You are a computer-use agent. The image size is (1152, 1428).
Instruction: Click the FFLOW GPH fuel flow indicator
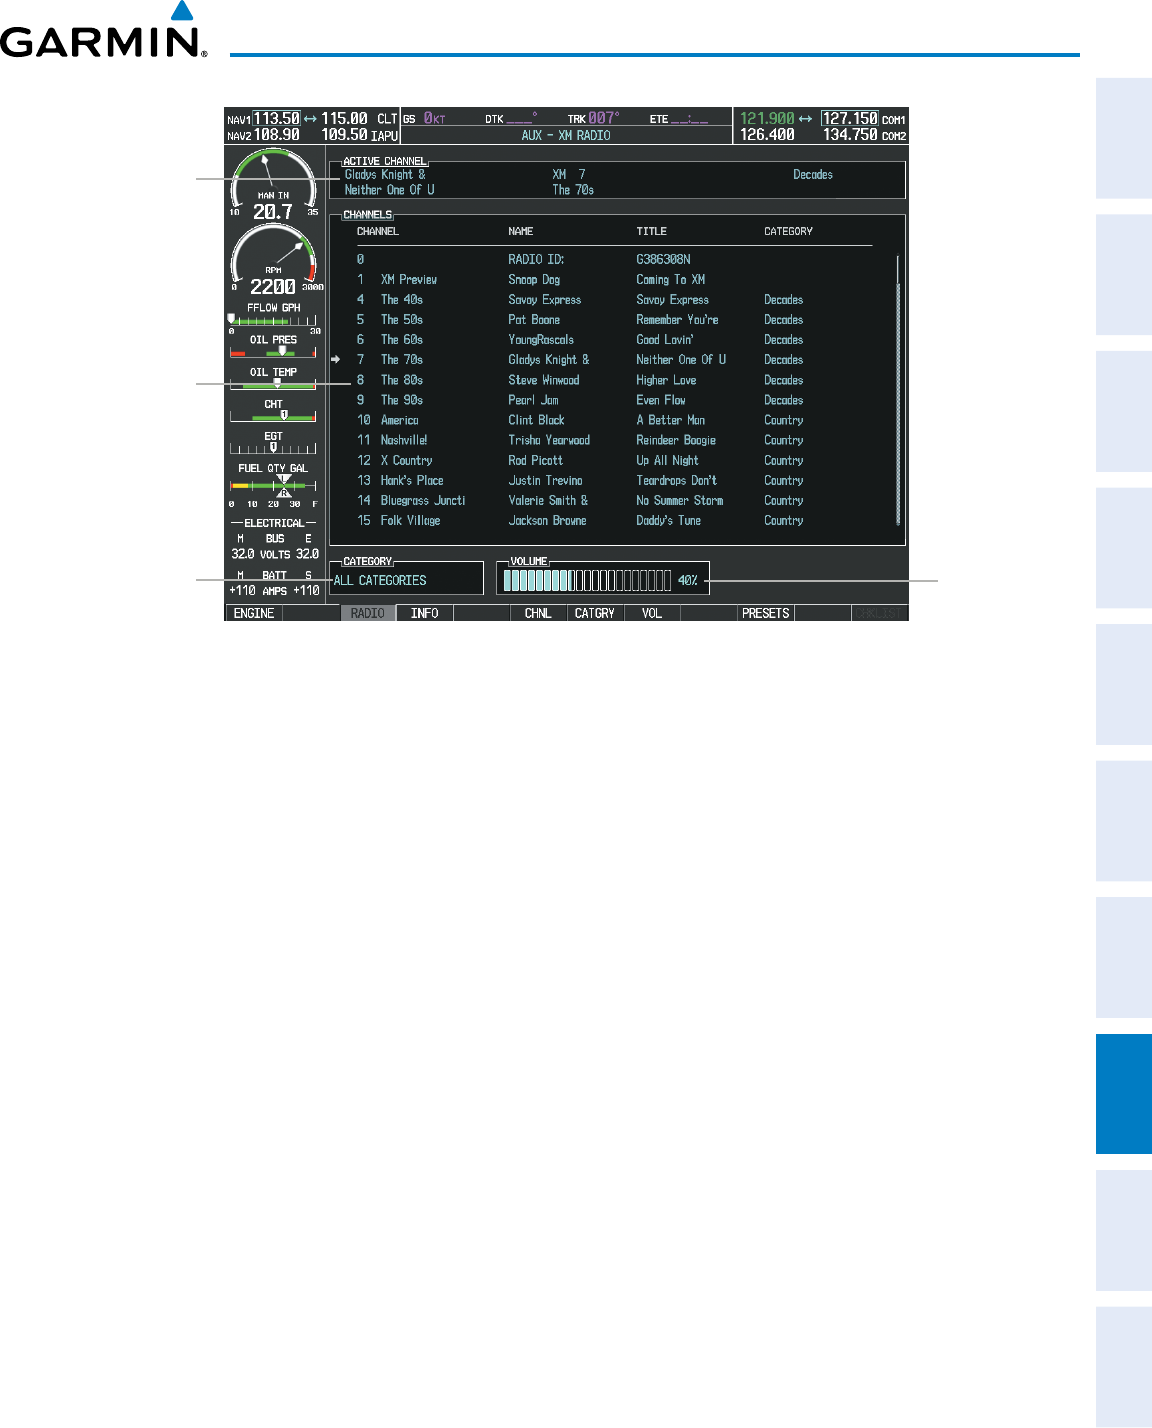click(274, 317)
